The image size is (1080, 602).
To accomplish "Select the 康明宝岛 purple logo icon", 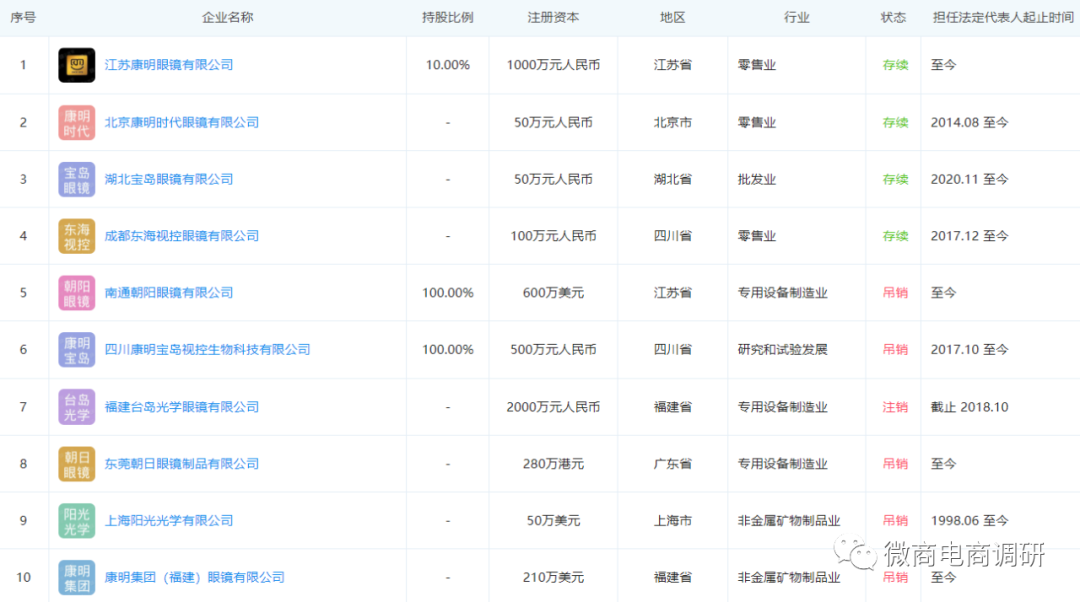I will coord(76,349).
